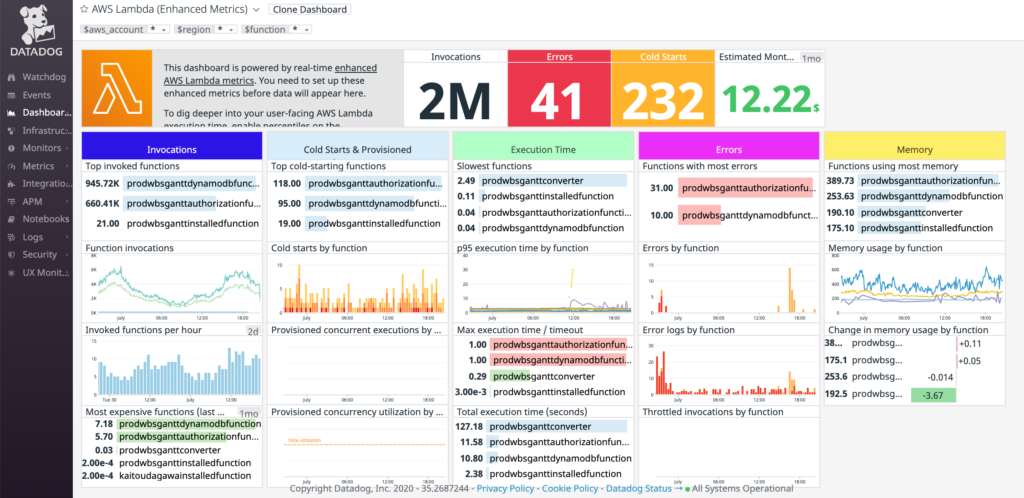Click the blue Invocations section header
The image size is (1024, 498).
pos(172,146)
